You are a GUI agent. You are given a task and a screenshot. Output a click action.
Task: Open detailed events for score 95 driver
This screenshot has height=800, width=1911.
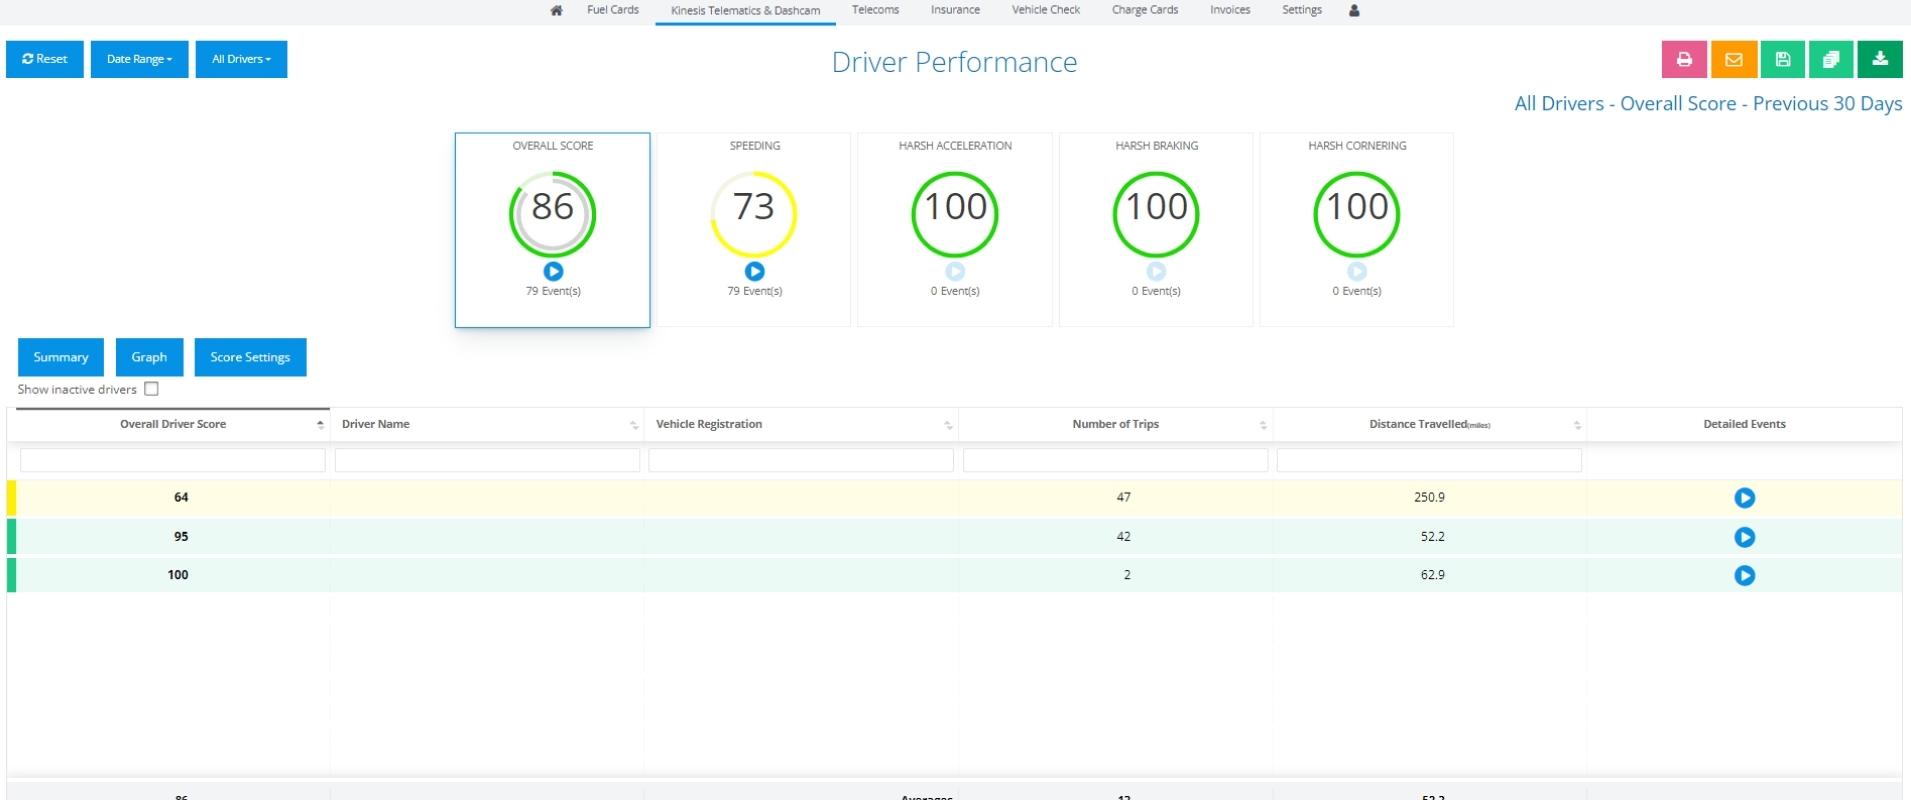(x=1744, y=537)
